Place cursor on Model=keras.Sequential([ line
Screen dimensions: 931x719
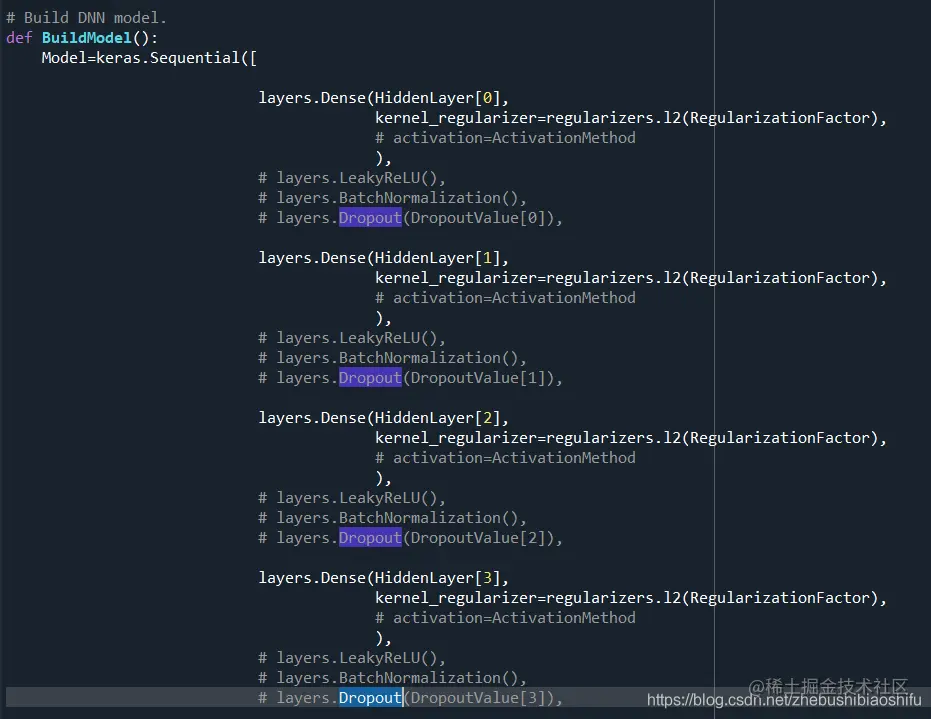click(x=149, y=58)
